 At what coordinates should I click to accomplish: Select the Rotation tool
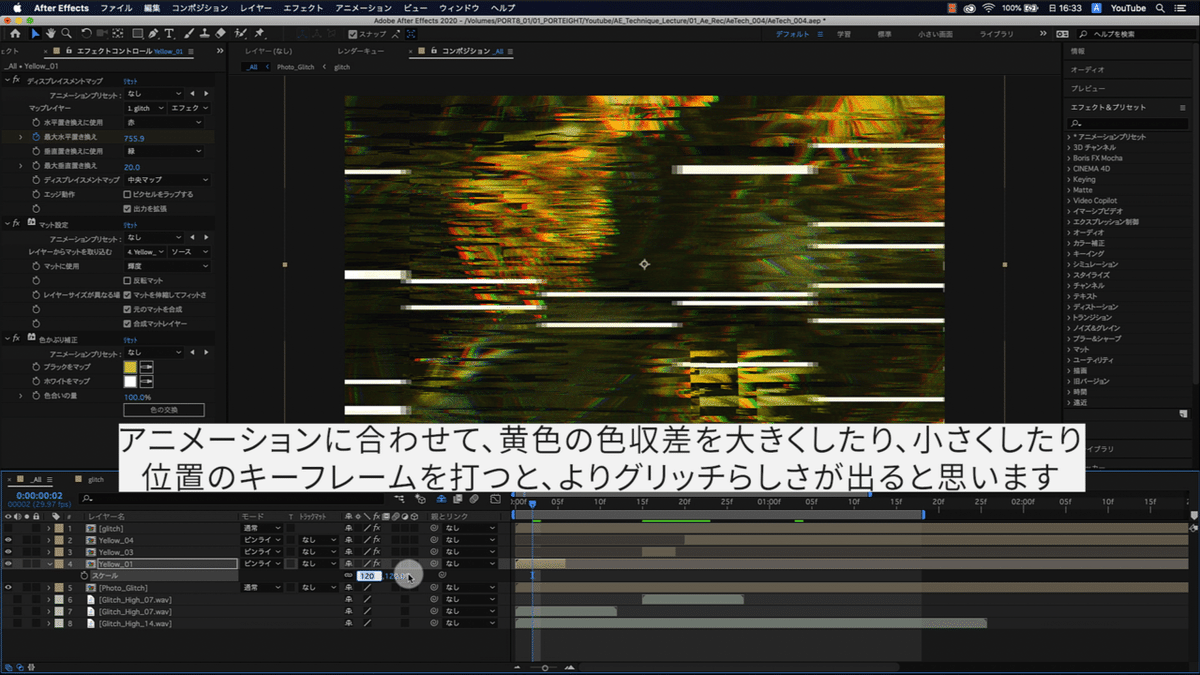87,33
